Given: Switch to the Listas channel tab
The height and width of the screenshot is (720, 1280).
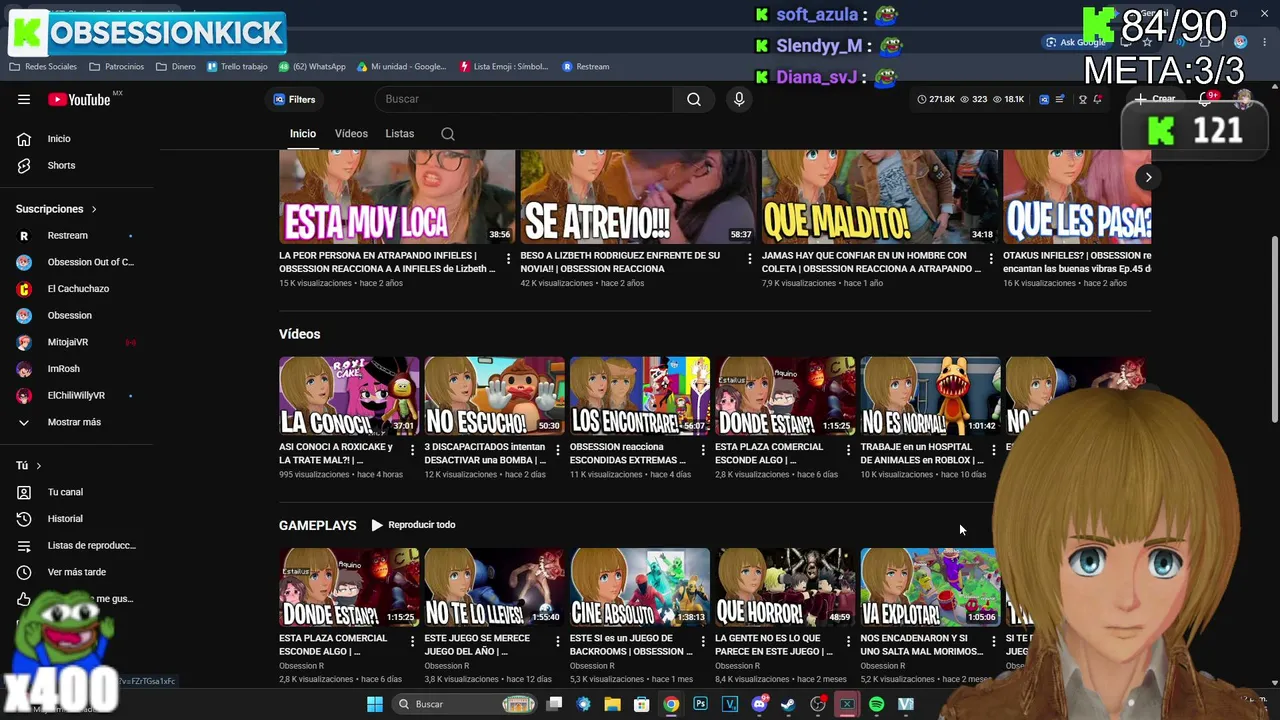Looking at the screenshot, I should 400,134.
